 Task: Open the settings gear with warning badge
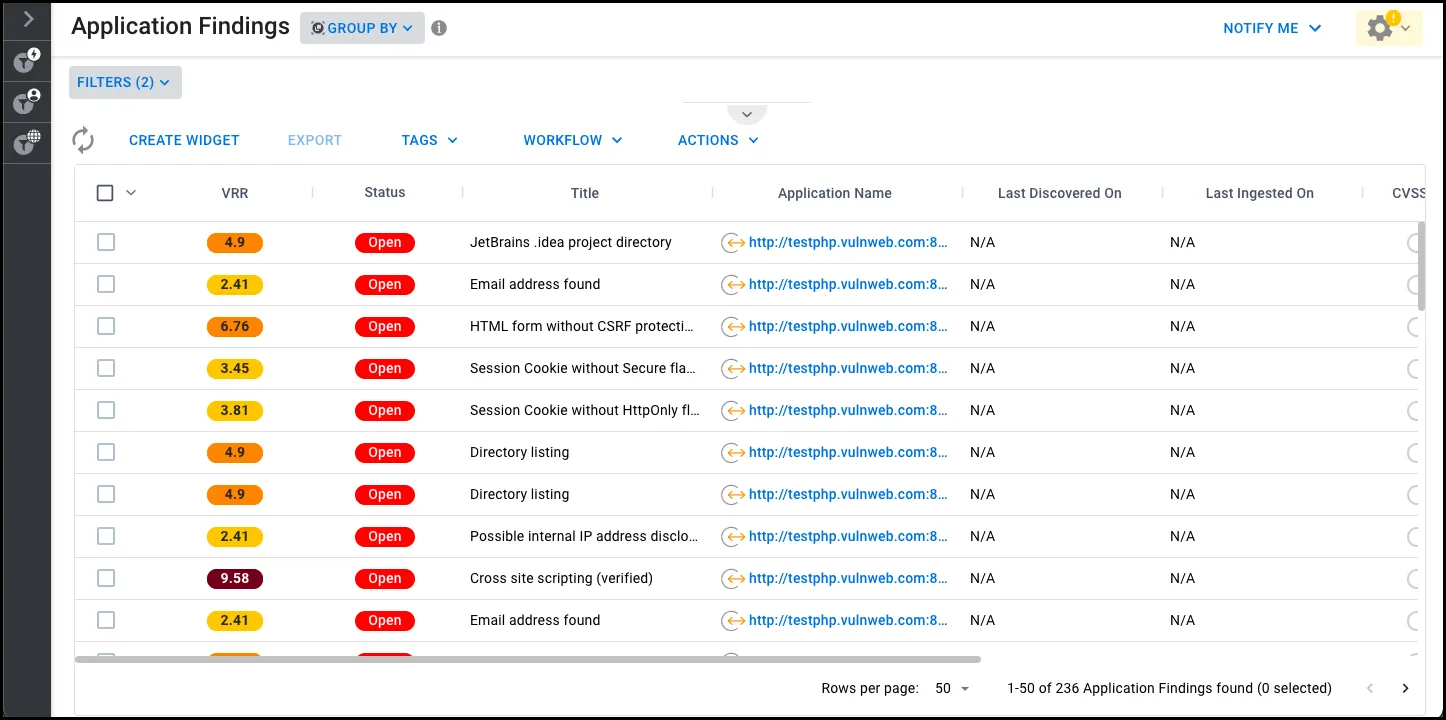click(x=1389, y=28)
